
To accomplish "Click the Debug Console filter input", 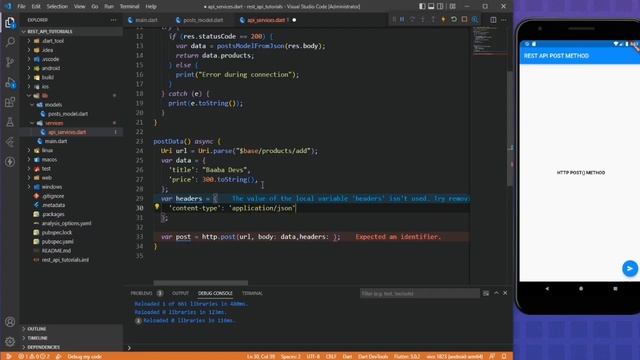I will coord(420,293).
